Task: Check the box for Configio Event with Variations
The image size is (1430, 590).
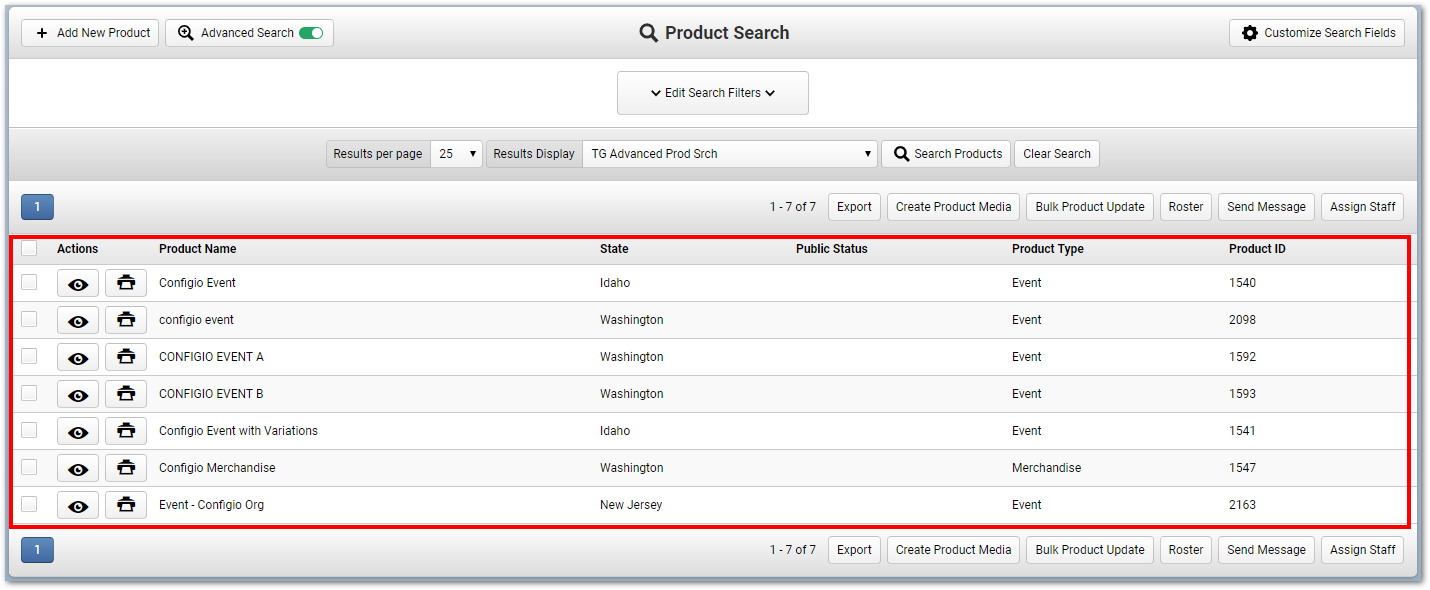Action: [29, 430]
